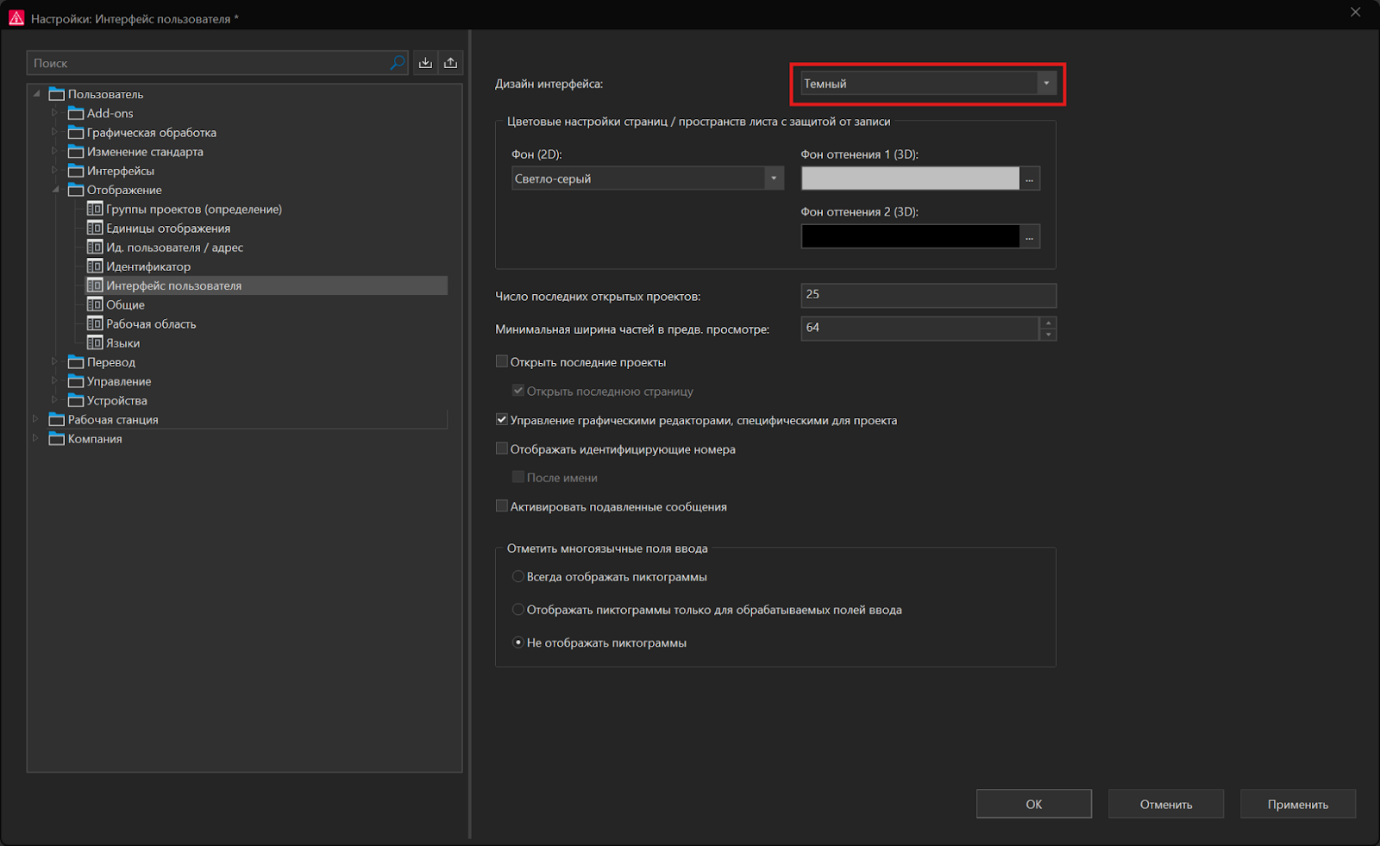1380x846 pixels.
Task: Click the Рабочая станция folder icon
Action: 56,419
